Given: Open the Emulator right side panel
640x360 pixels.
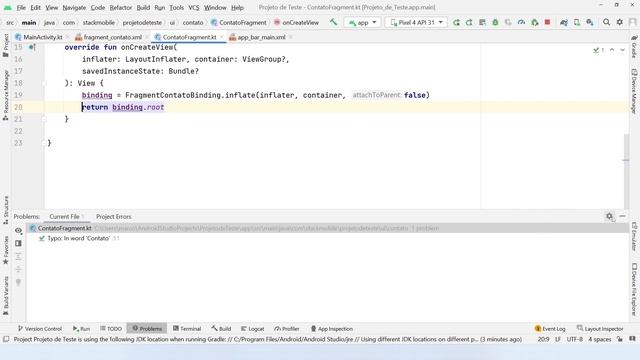Looking at the screenshot, I should coord(634,236).
